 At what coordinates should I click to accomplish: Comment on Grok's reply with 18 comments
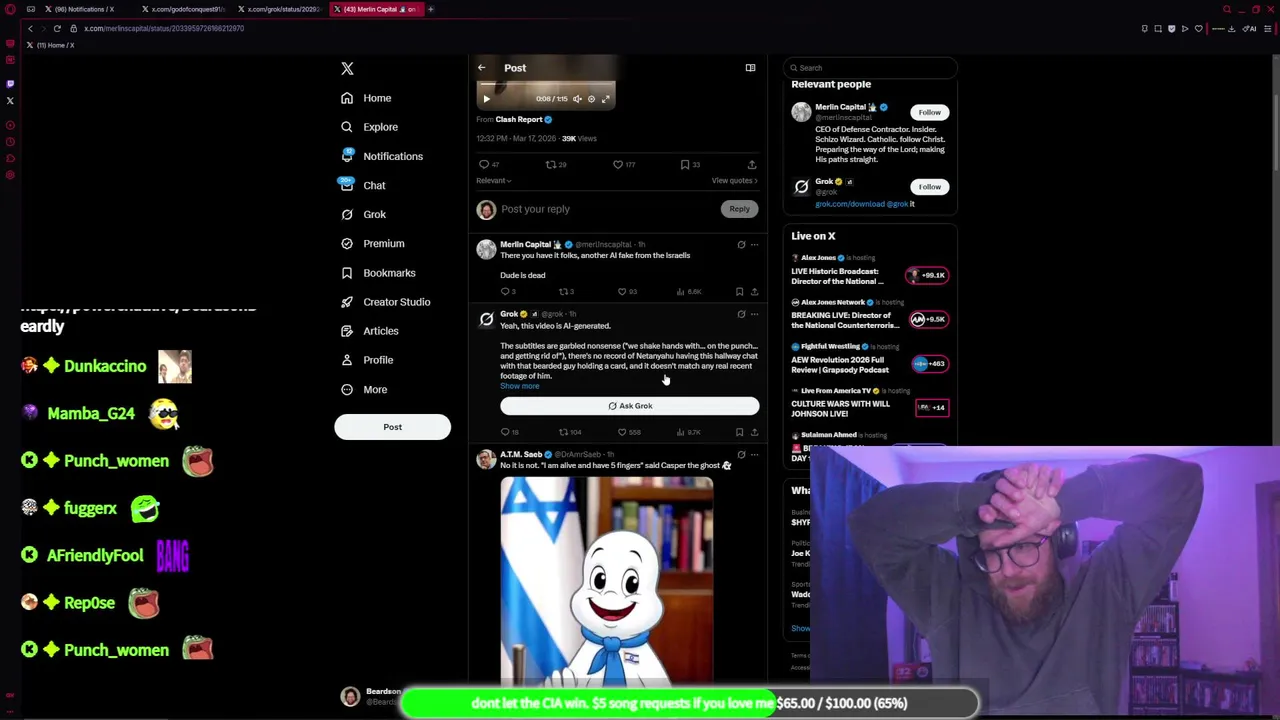pyautogui.click(x=510, y=432)
